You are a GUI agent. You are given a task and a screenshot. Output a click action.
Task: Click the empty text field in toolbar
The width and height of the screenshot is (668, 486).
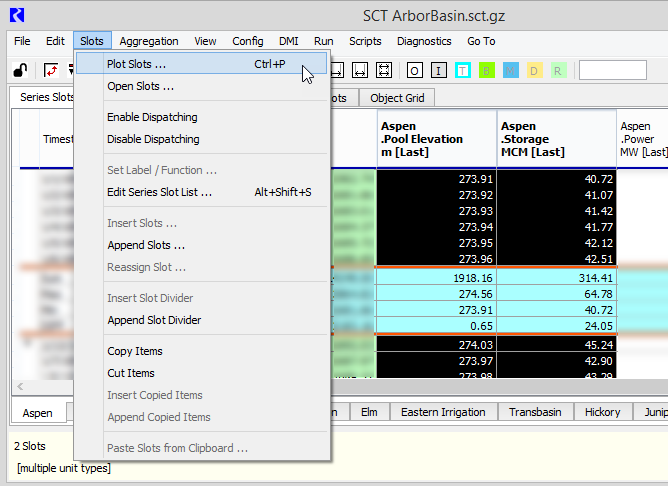pyautogui.click(x=612, y=70)
